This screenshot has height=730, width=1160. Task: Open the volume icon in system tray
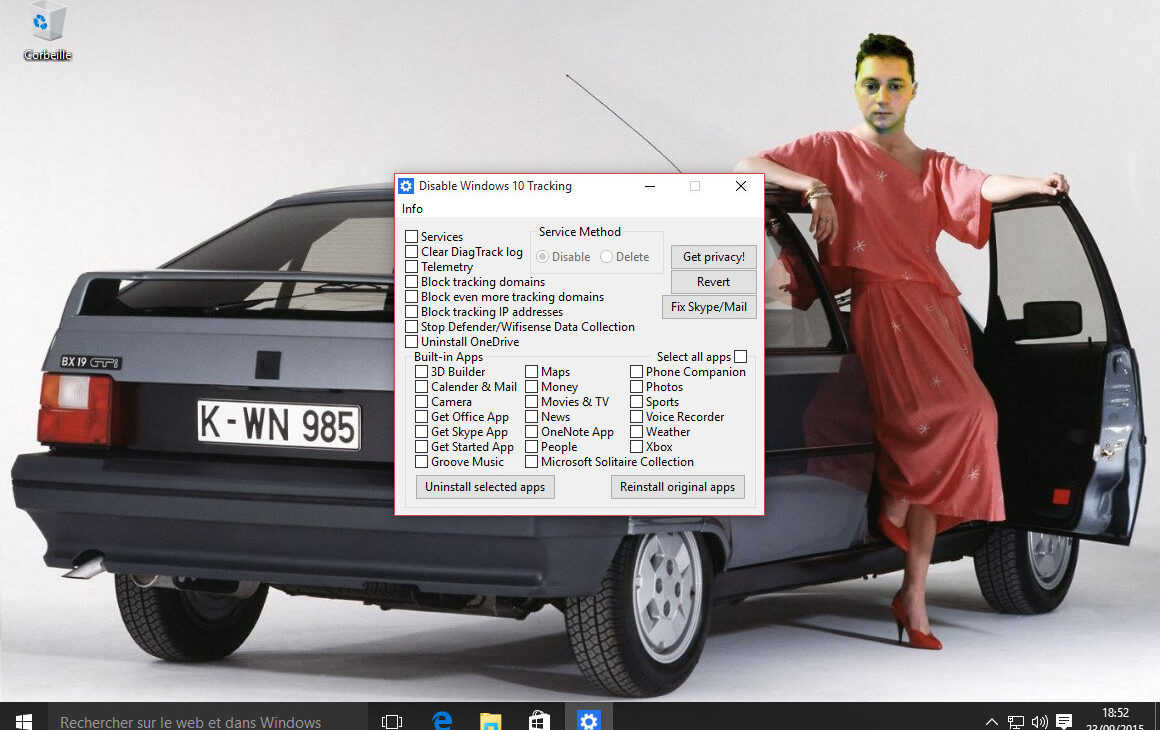click(x=1040, y=719)
